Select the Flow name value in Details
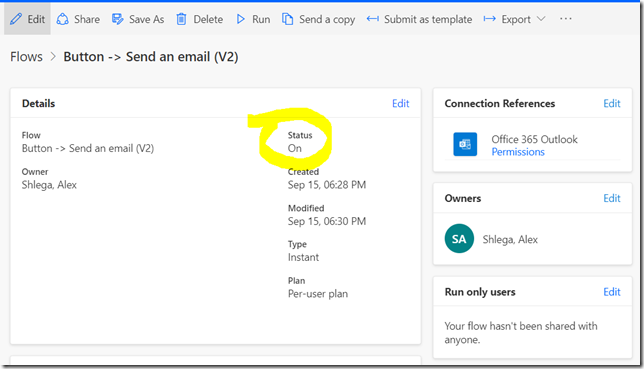The width and height of the screenshot is (644, 369). 88,148
